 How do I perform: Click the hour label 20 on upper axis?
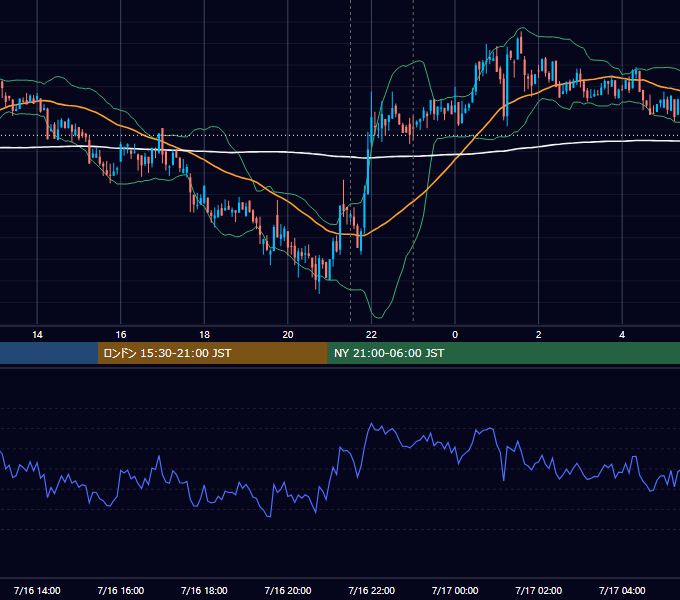click(x=288, y=335)
